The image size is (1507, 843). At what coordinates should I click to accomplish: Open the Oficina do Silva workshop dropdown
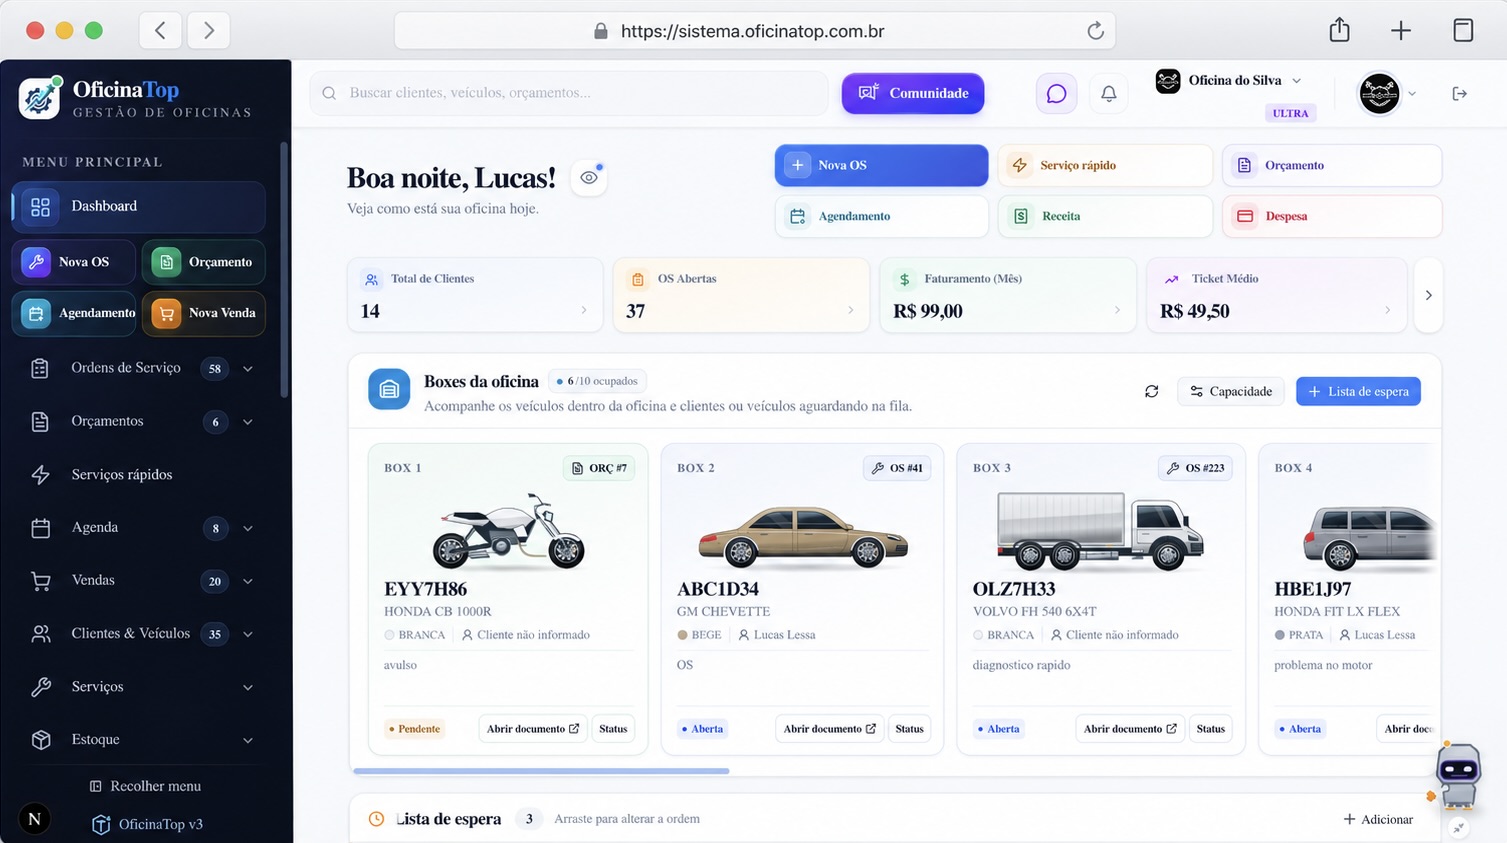click(x=1229, y=81)
